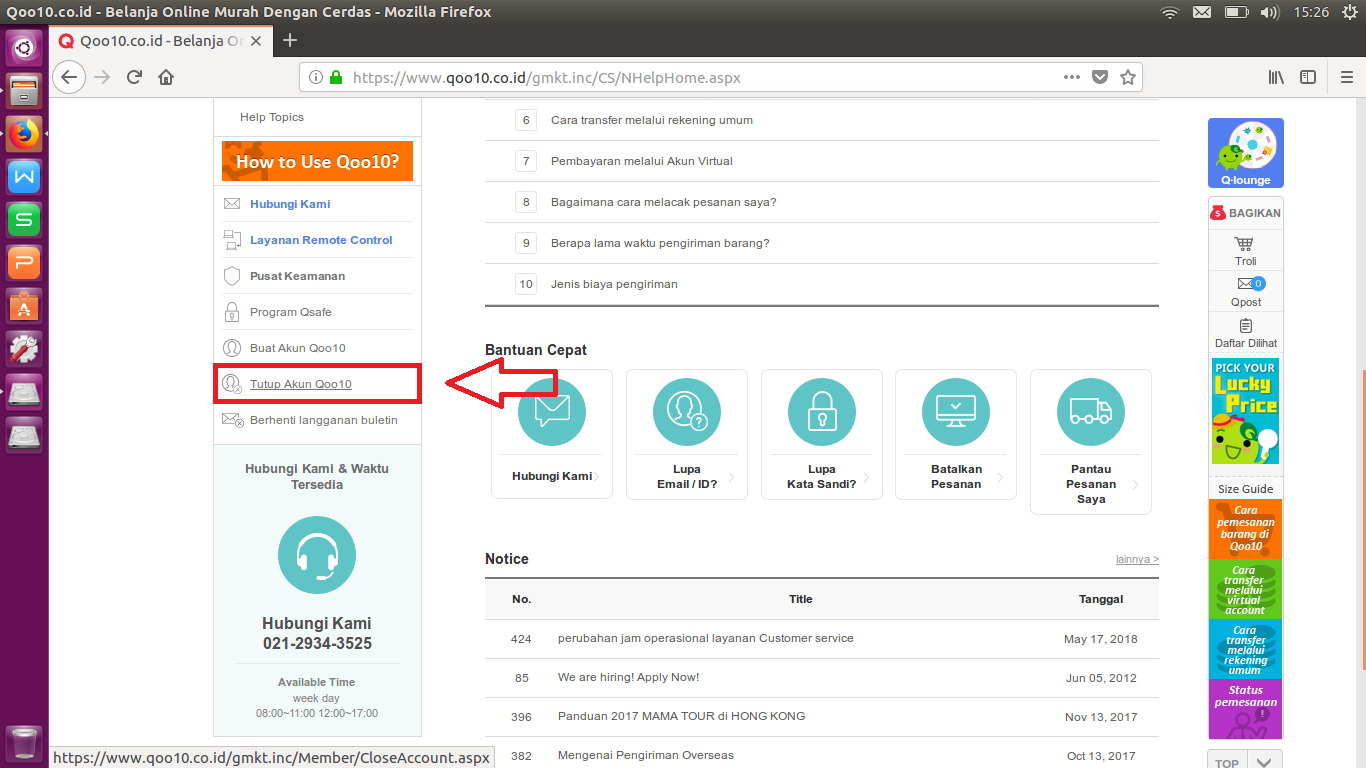Image resolution: width=1366 pixels, height=768 pixels.
Task: Click the Lupa Email / ID person icon
Action: tap(687, 412)
